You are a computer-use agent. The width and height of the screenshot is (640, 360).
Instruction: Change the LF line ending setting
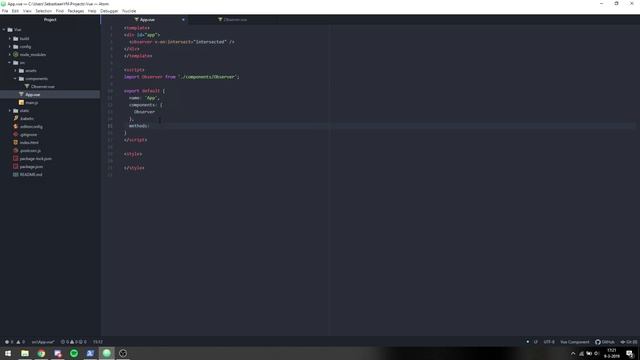(536, 342)
